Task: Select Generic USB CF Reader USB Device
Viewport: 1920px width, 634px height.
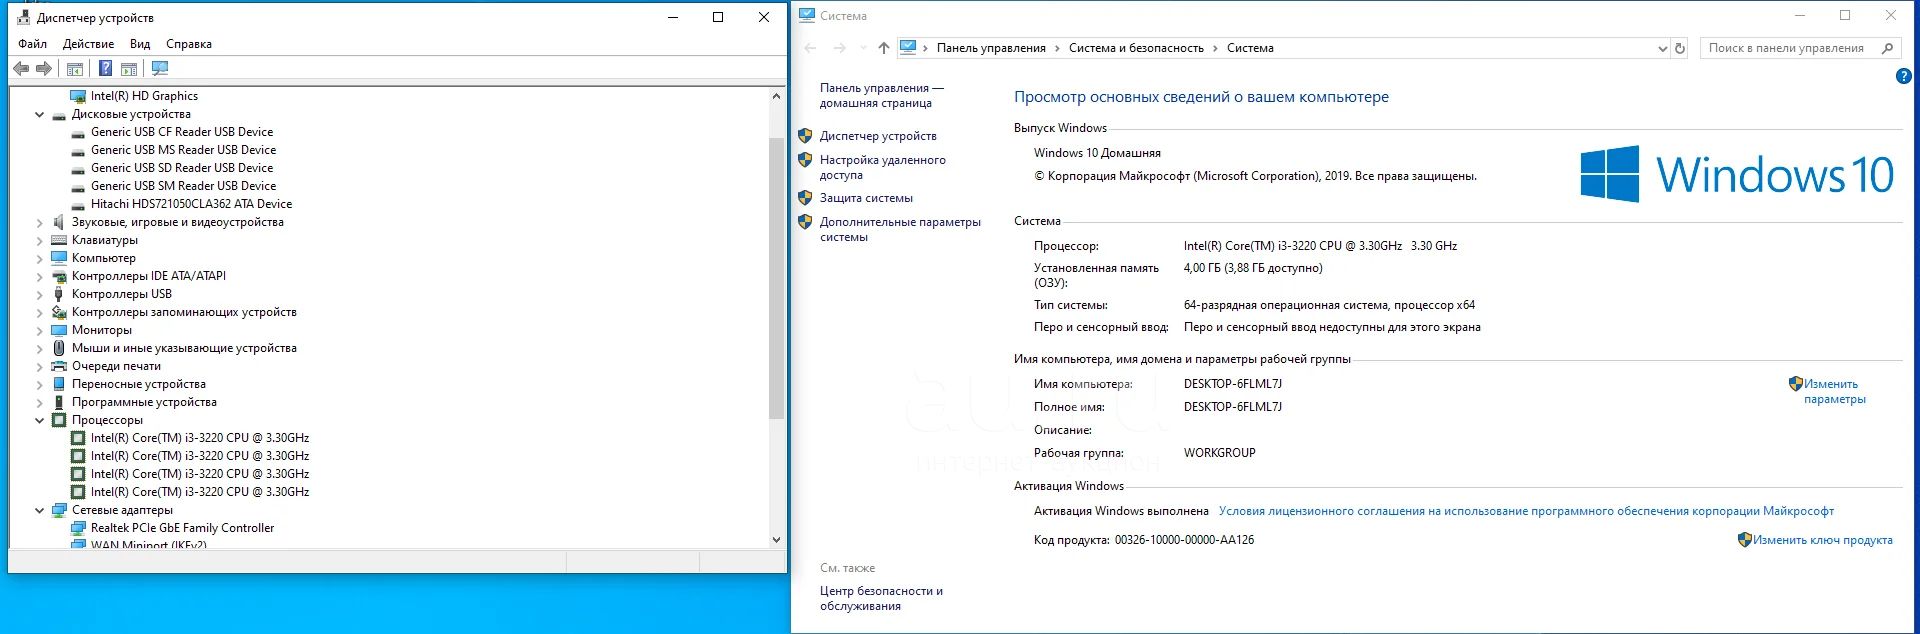Action: 182,132
